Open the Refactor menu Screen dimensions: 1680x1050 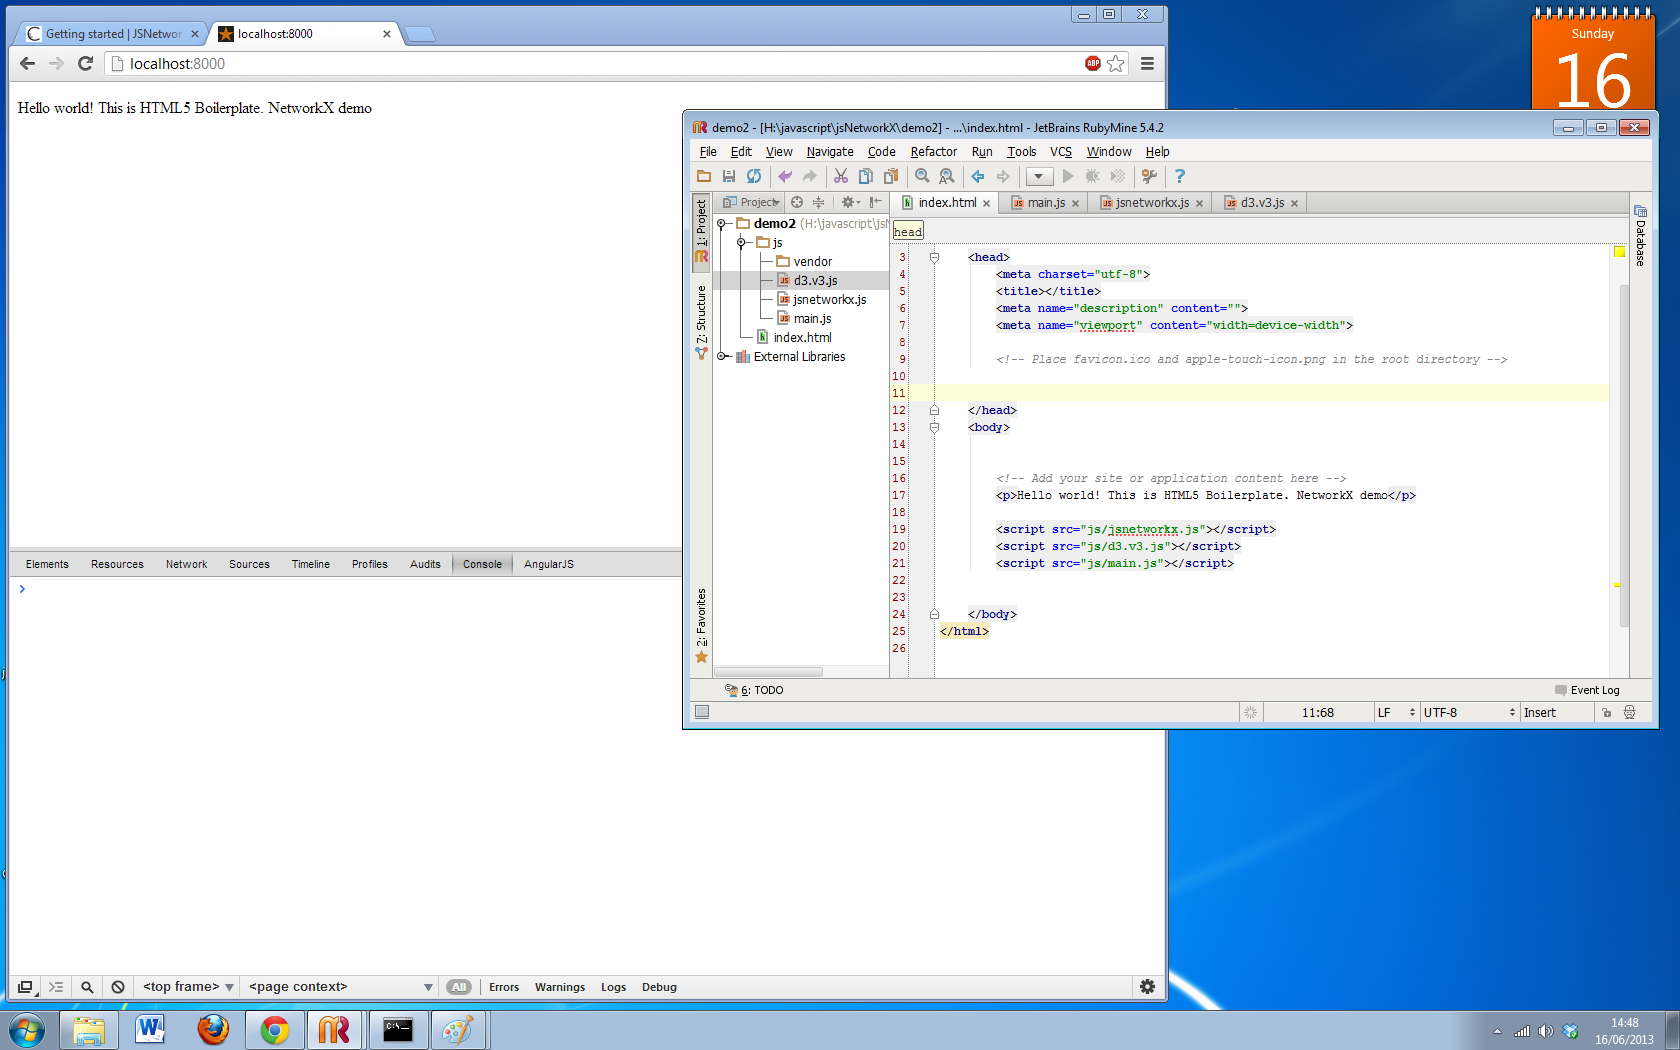coord(934,152)
